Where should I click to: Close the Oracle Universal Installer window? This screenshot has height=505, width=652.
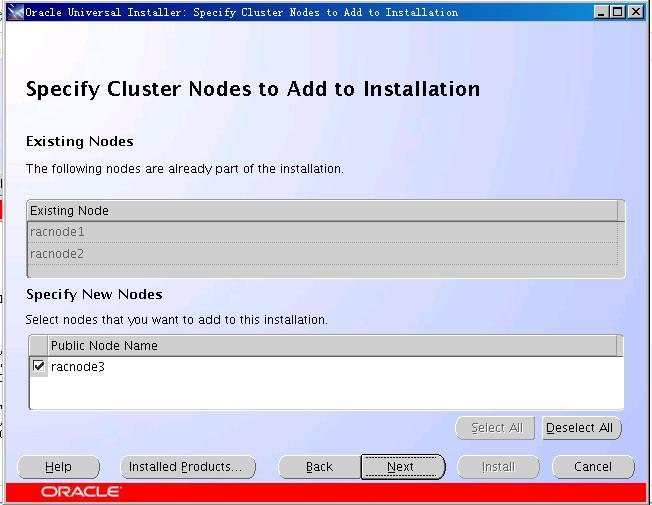pyautogui.click(x=635, y=12)
